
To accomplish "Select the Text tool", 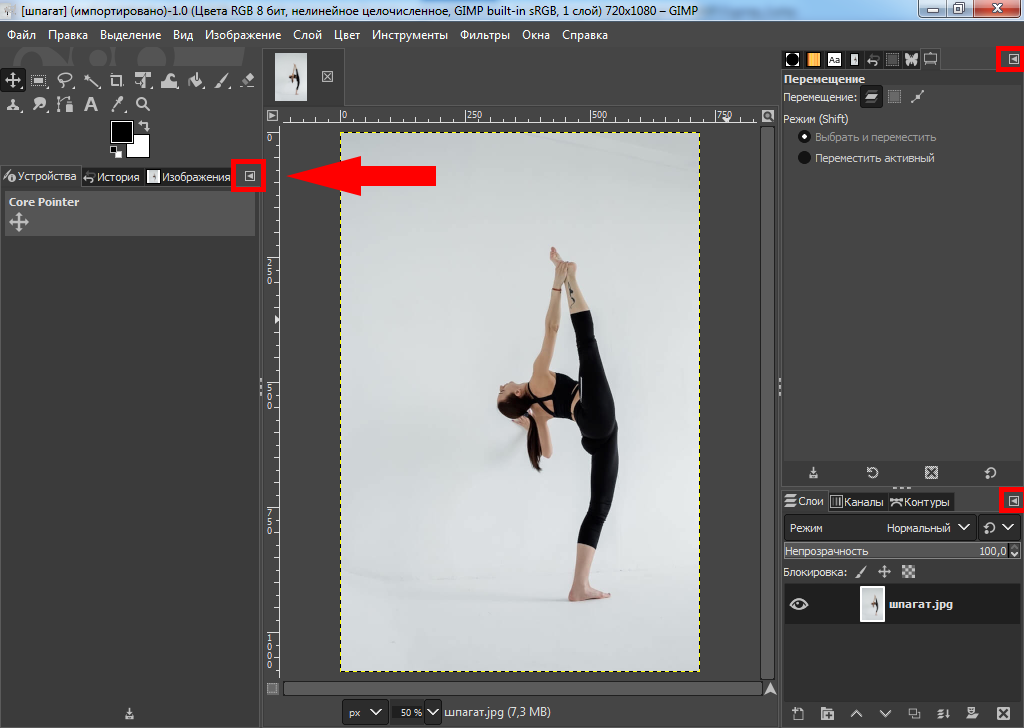I will click(91, 104).
